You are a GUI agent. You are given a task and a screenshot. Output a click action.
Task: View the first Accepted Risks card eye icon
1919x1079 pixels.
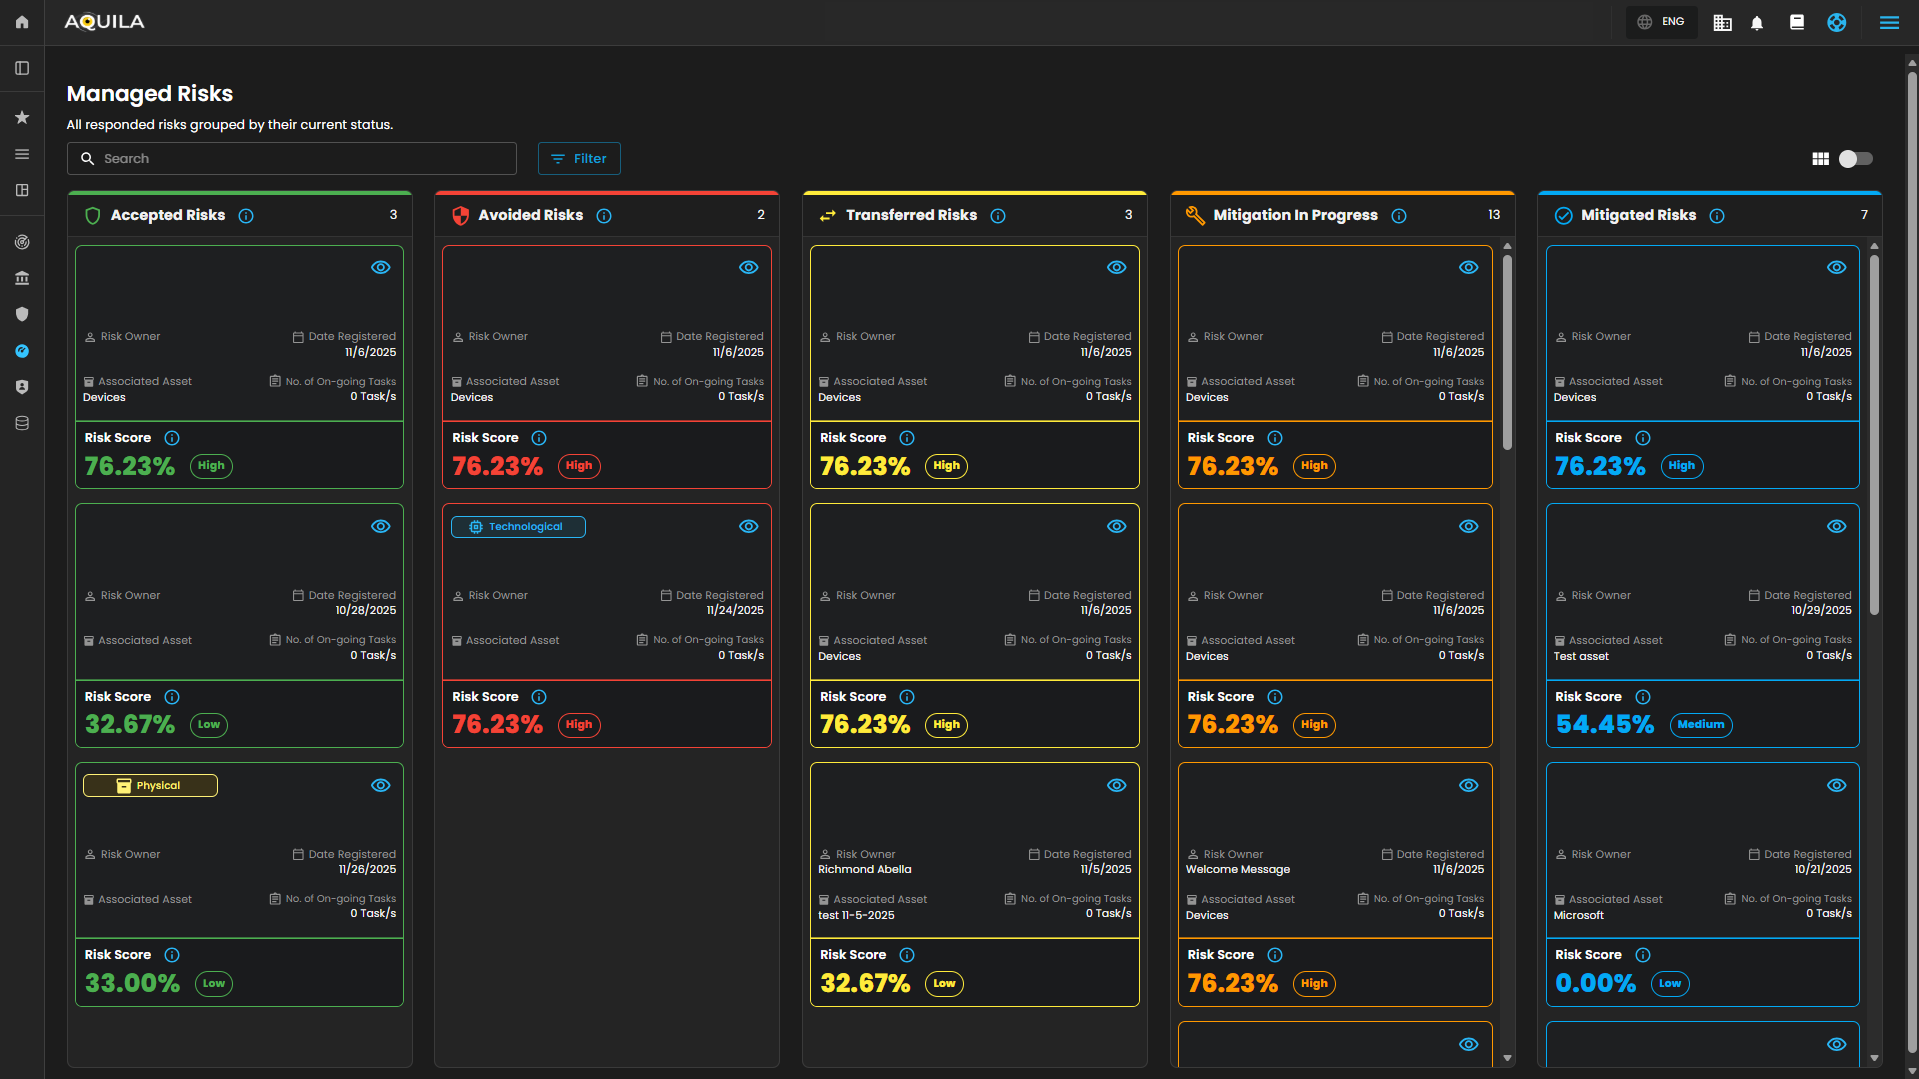pyautogui.click(x=381, y=267)
